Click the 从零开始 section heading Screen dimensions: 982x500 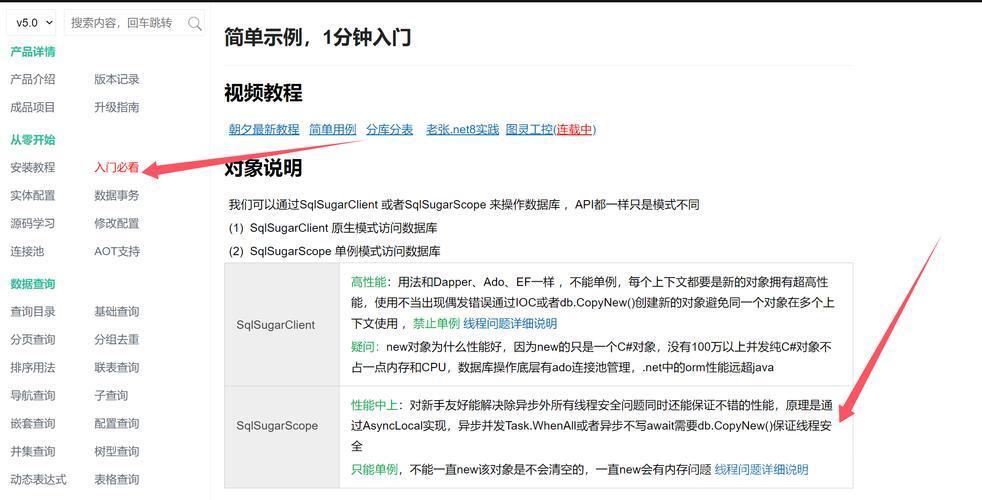coord(33,140)
